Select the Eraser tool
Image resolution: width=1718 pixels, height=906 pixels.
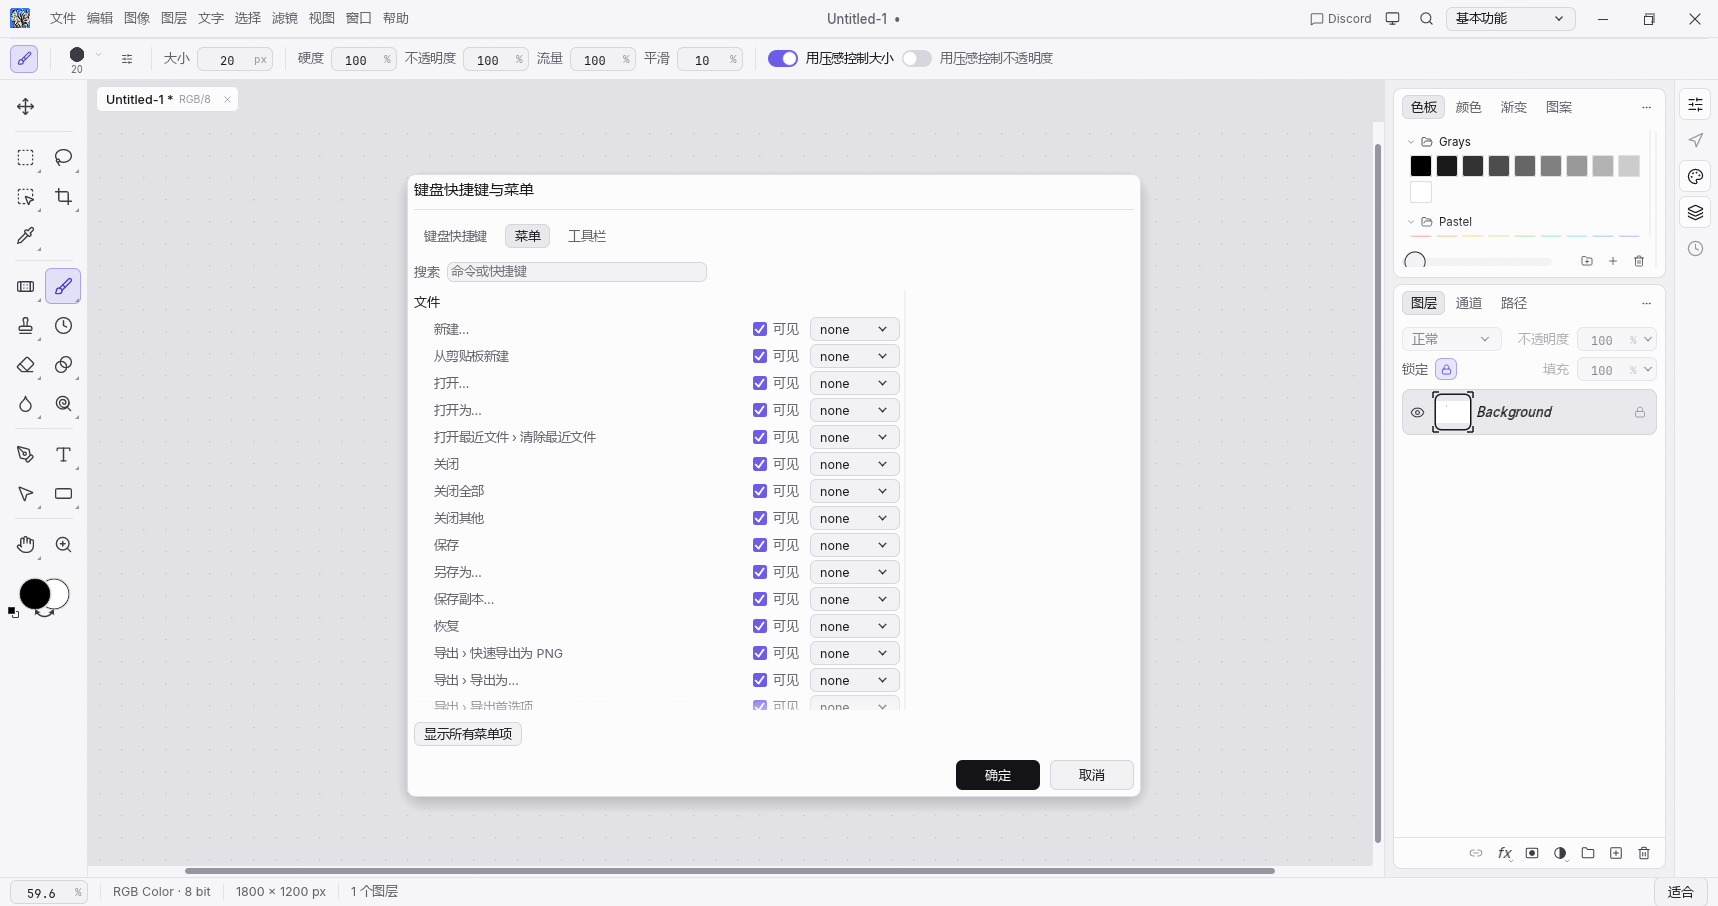26,365
